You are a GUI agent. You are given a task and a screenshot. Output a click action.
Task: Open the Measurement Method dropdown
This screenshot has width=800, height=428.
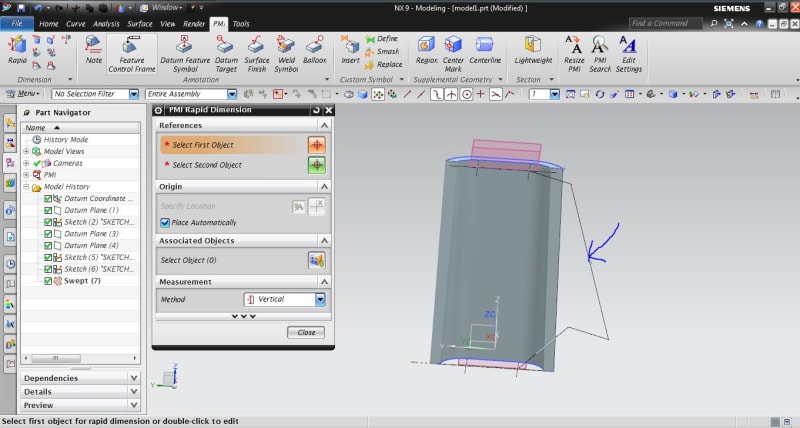tap(320, 299)
